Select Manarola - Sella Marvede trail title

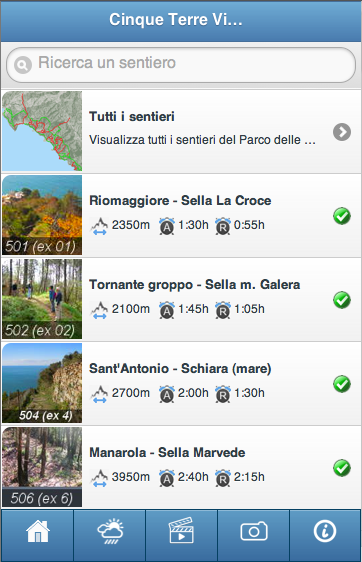point(167,453)
